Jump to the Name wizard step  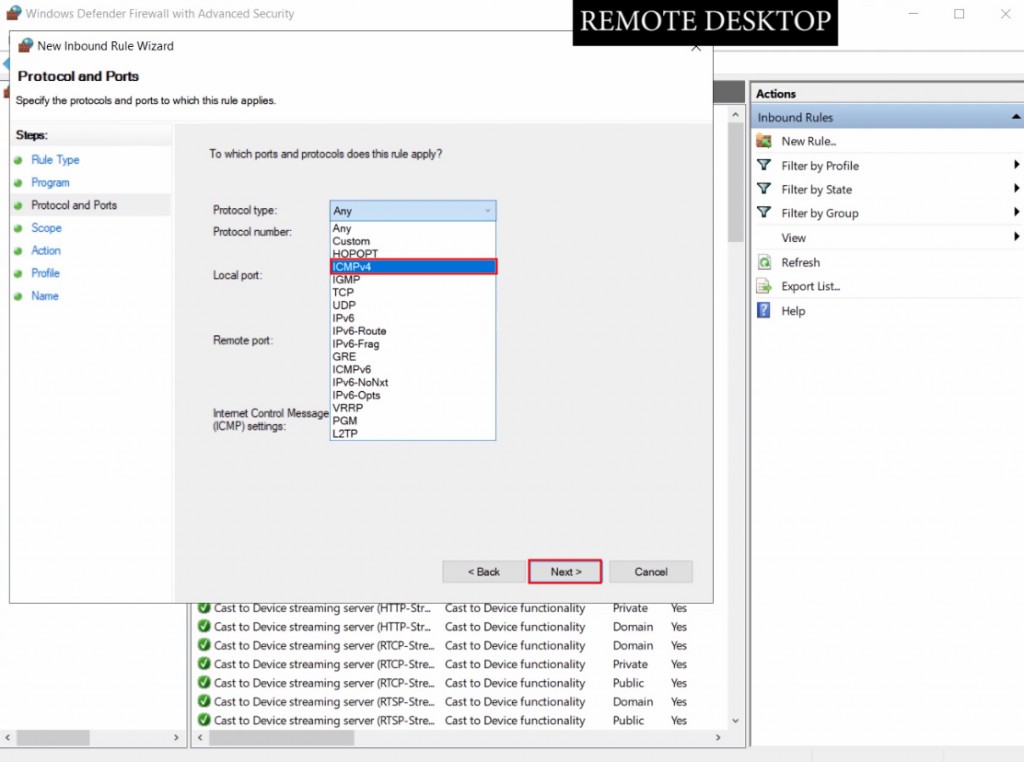(44, 296)
